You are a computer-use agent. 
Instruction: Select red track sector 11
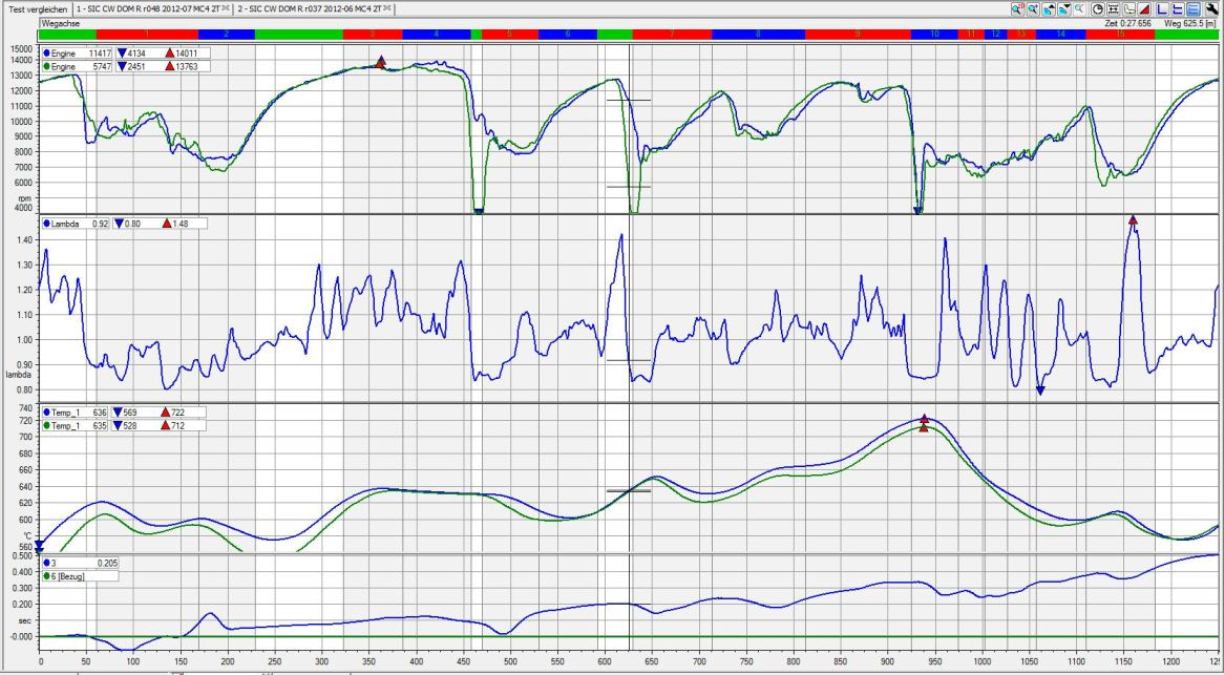tap(970, 34)
